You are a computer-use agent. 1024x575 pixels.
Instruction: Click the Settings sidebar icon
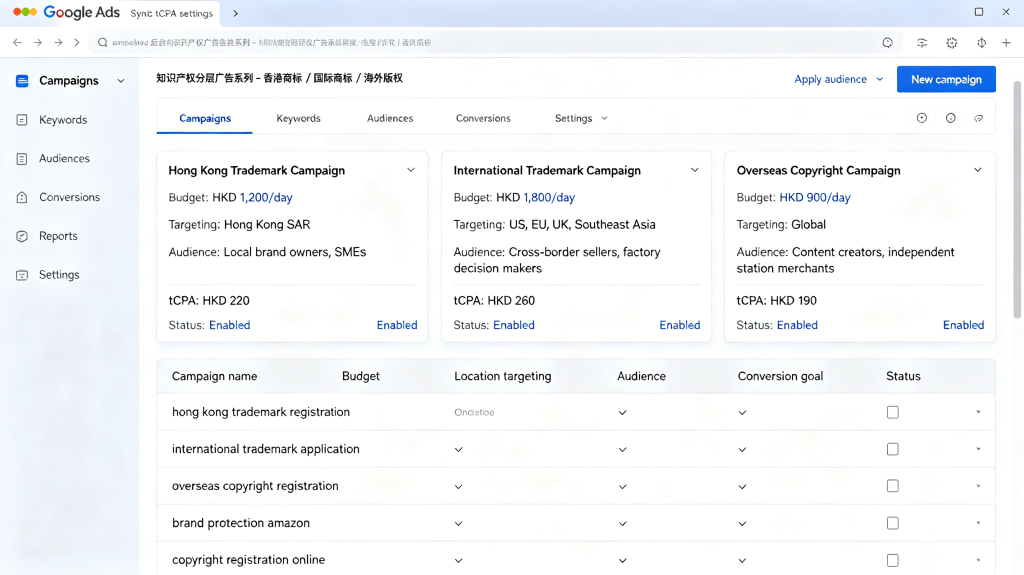point(22,275)
